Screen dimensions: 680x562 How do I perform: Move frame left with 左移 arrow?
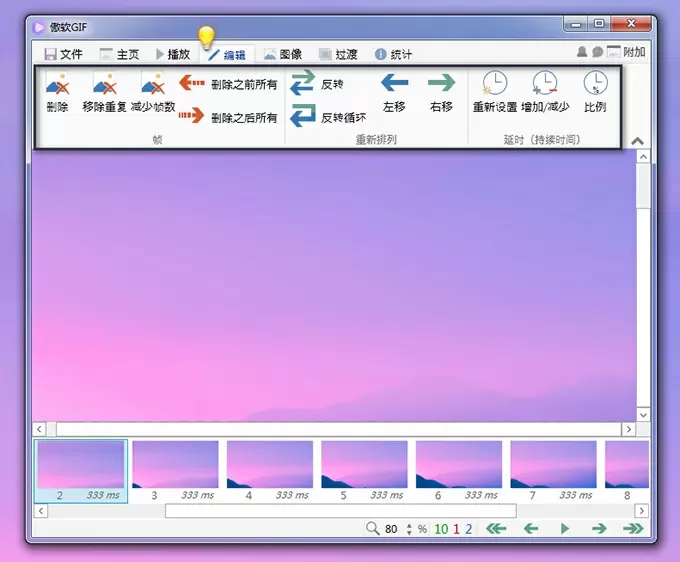[394, 91]
